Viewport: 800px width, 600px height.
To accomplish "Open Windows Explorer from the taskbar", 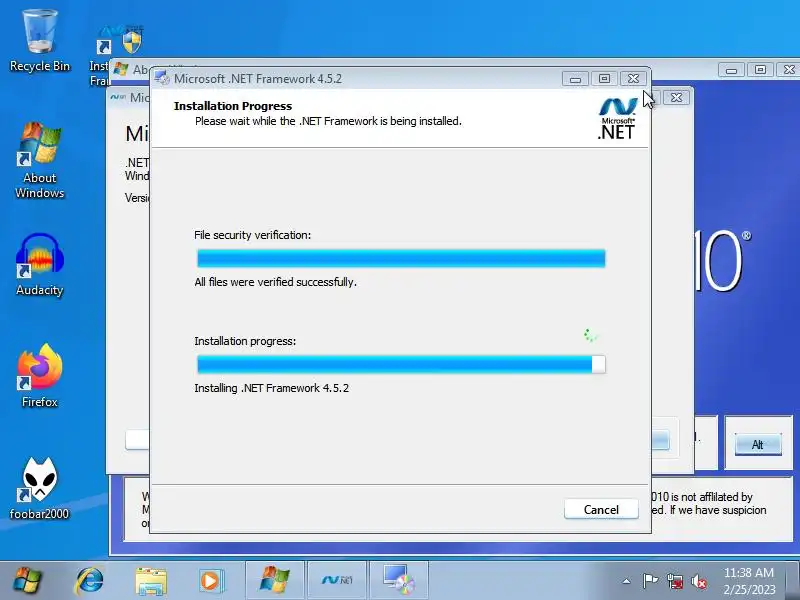I will (151, 581).
